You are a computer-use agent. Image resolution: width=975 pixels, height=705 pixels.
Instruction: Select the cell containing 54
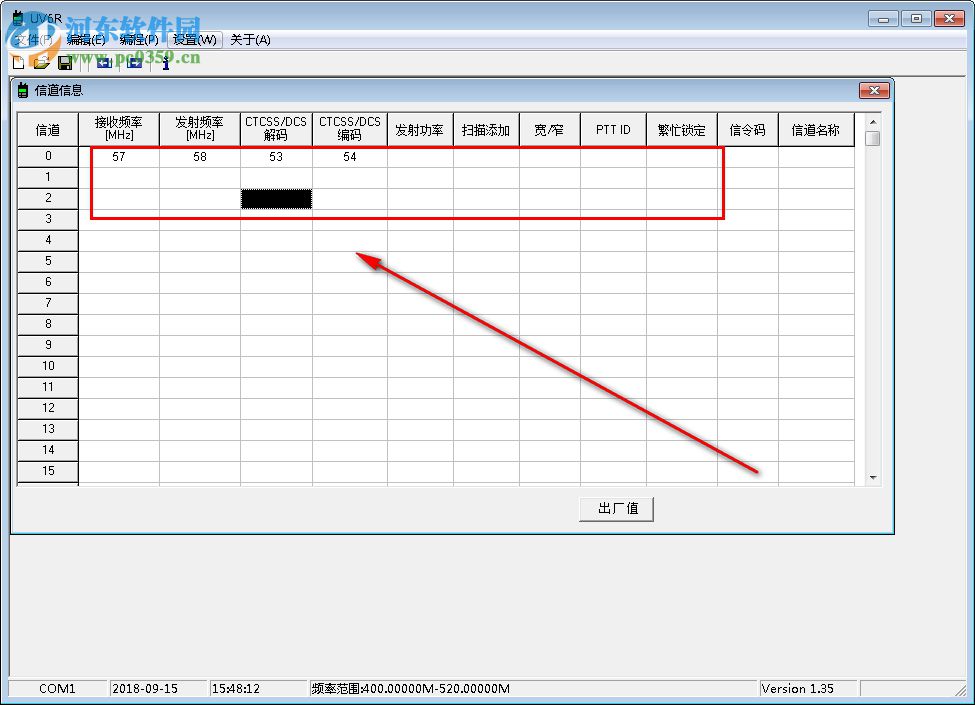349,157
